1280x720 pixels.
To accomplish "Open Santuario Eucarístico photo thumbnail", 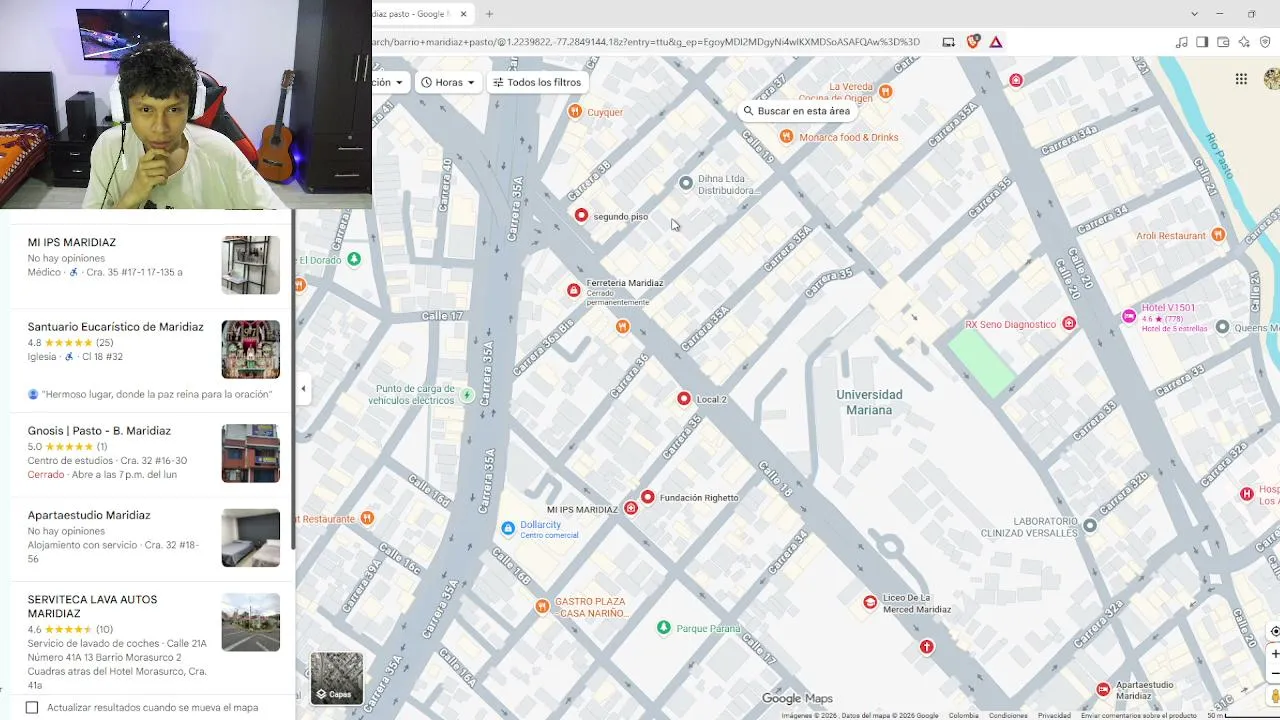I will [x=251, y=349].
